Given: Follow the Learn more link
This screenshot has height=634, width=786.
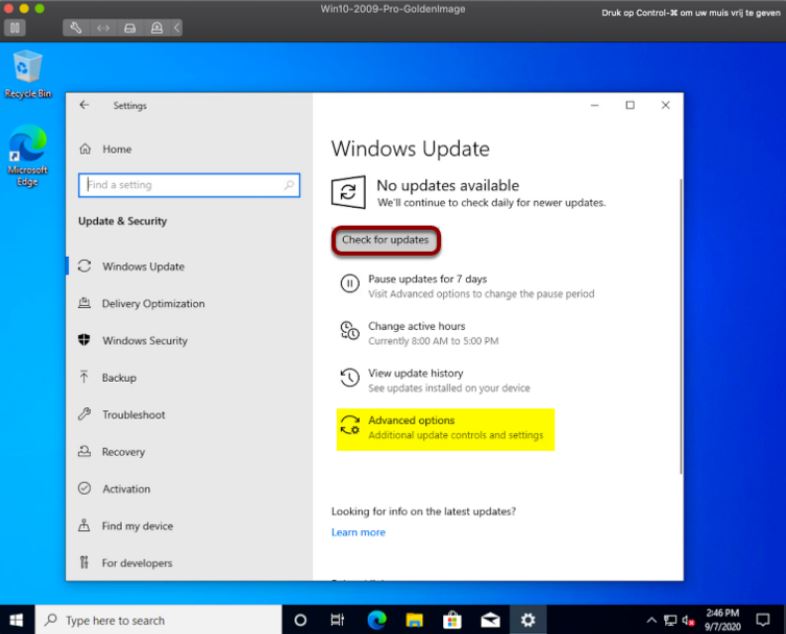Looking at the screenshot, I should click(358, 532).
